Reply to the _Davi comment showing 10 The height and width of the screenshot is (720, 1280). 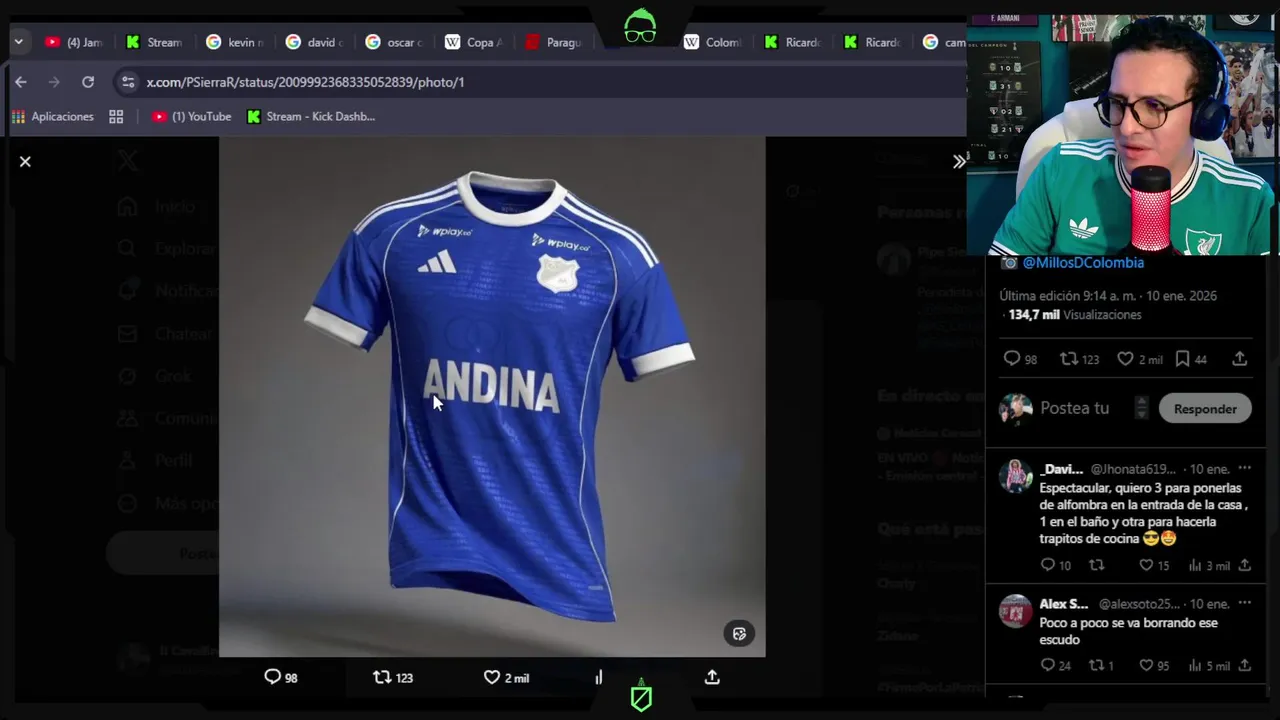pyautogui.click(x=1055, y=565)
